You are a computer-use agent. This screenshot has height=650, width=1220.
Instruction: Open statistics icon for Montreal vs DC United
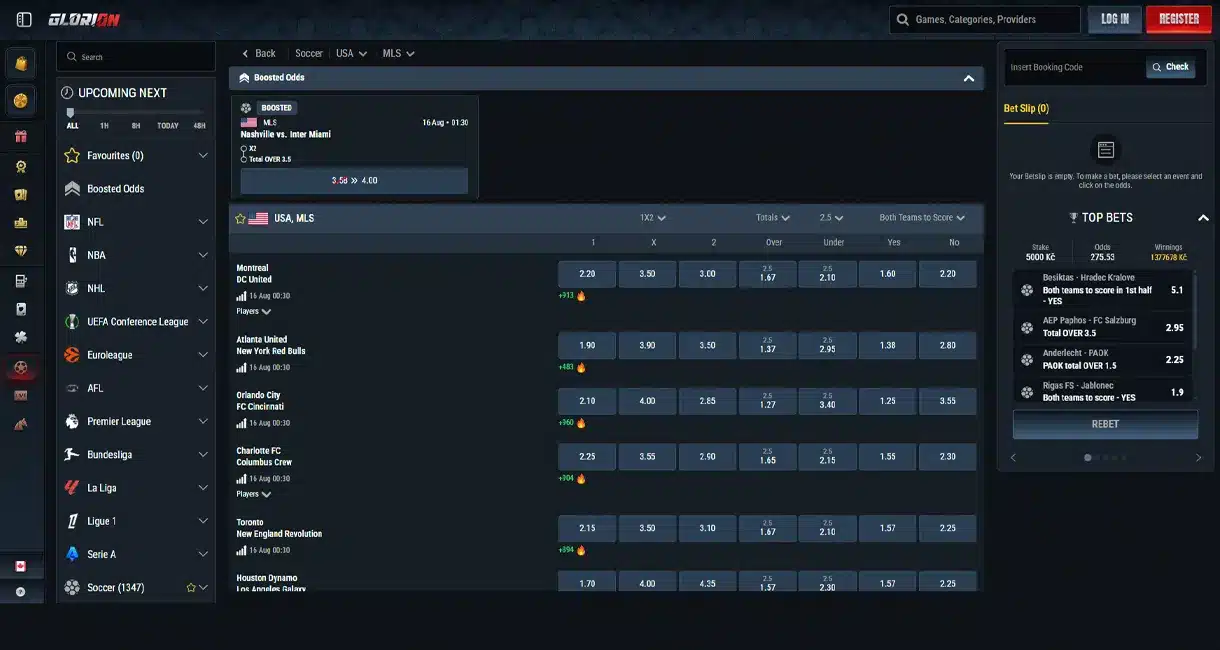(x=241, y=296)
